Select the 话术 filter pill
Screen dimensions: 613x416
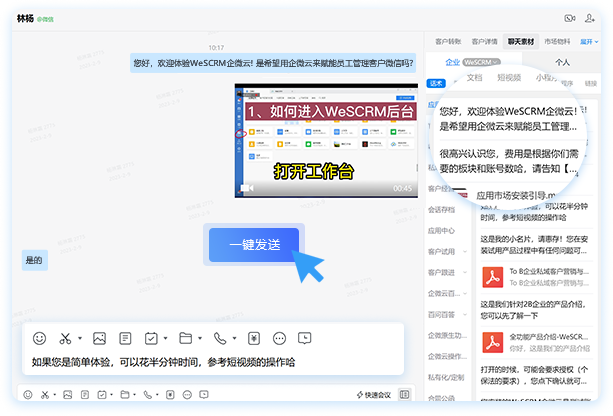436,83
